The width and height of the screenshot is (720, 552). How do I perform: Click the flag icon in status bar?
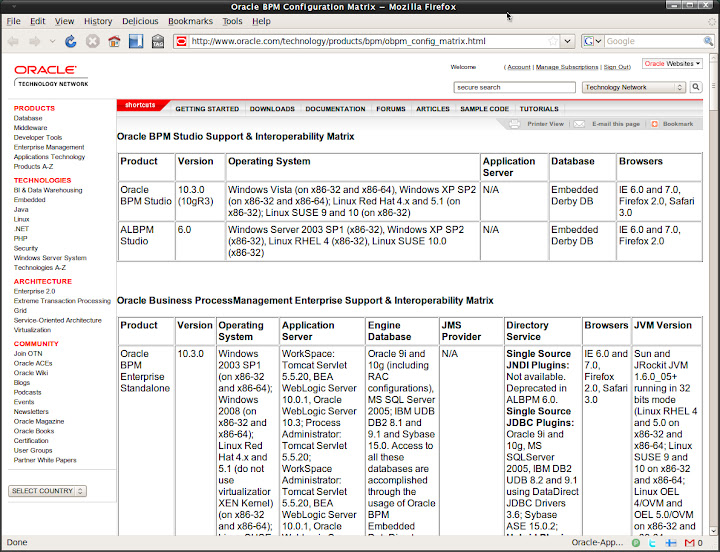tap(671, 543)
